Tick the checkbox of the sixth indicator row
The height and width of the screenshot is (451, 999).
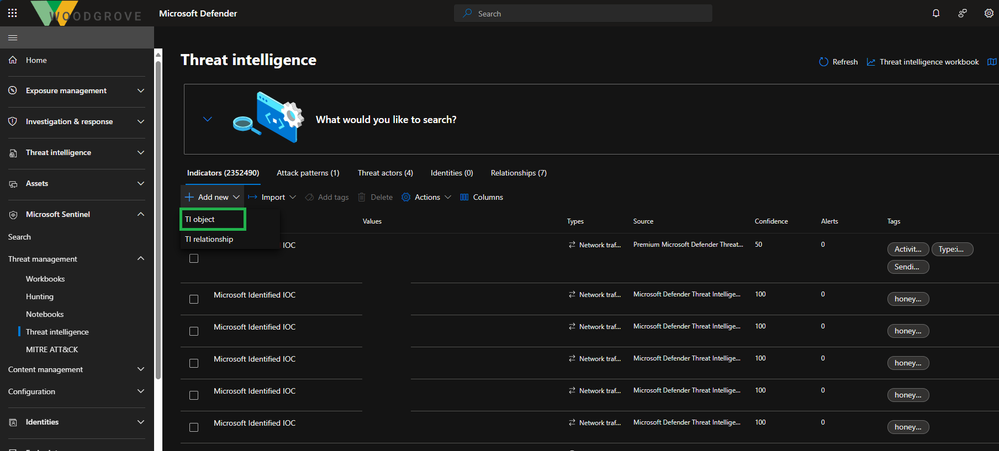pos(194,427)
